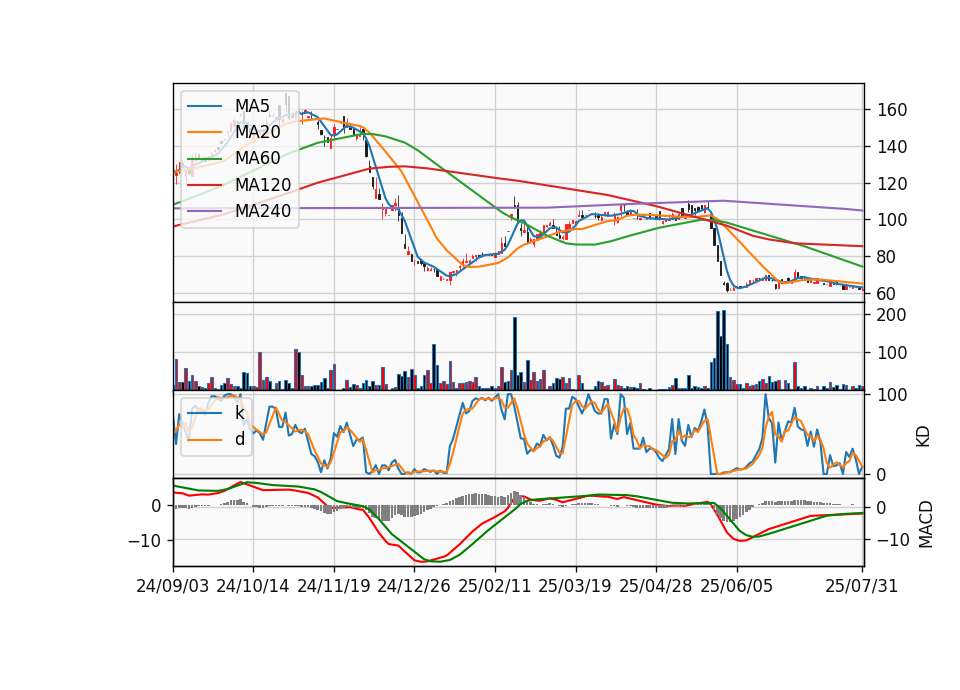Click the 24/10/14 date tick label
This screenshot has width=960, height=690.
pyautogui.click(x=253, y=586)
